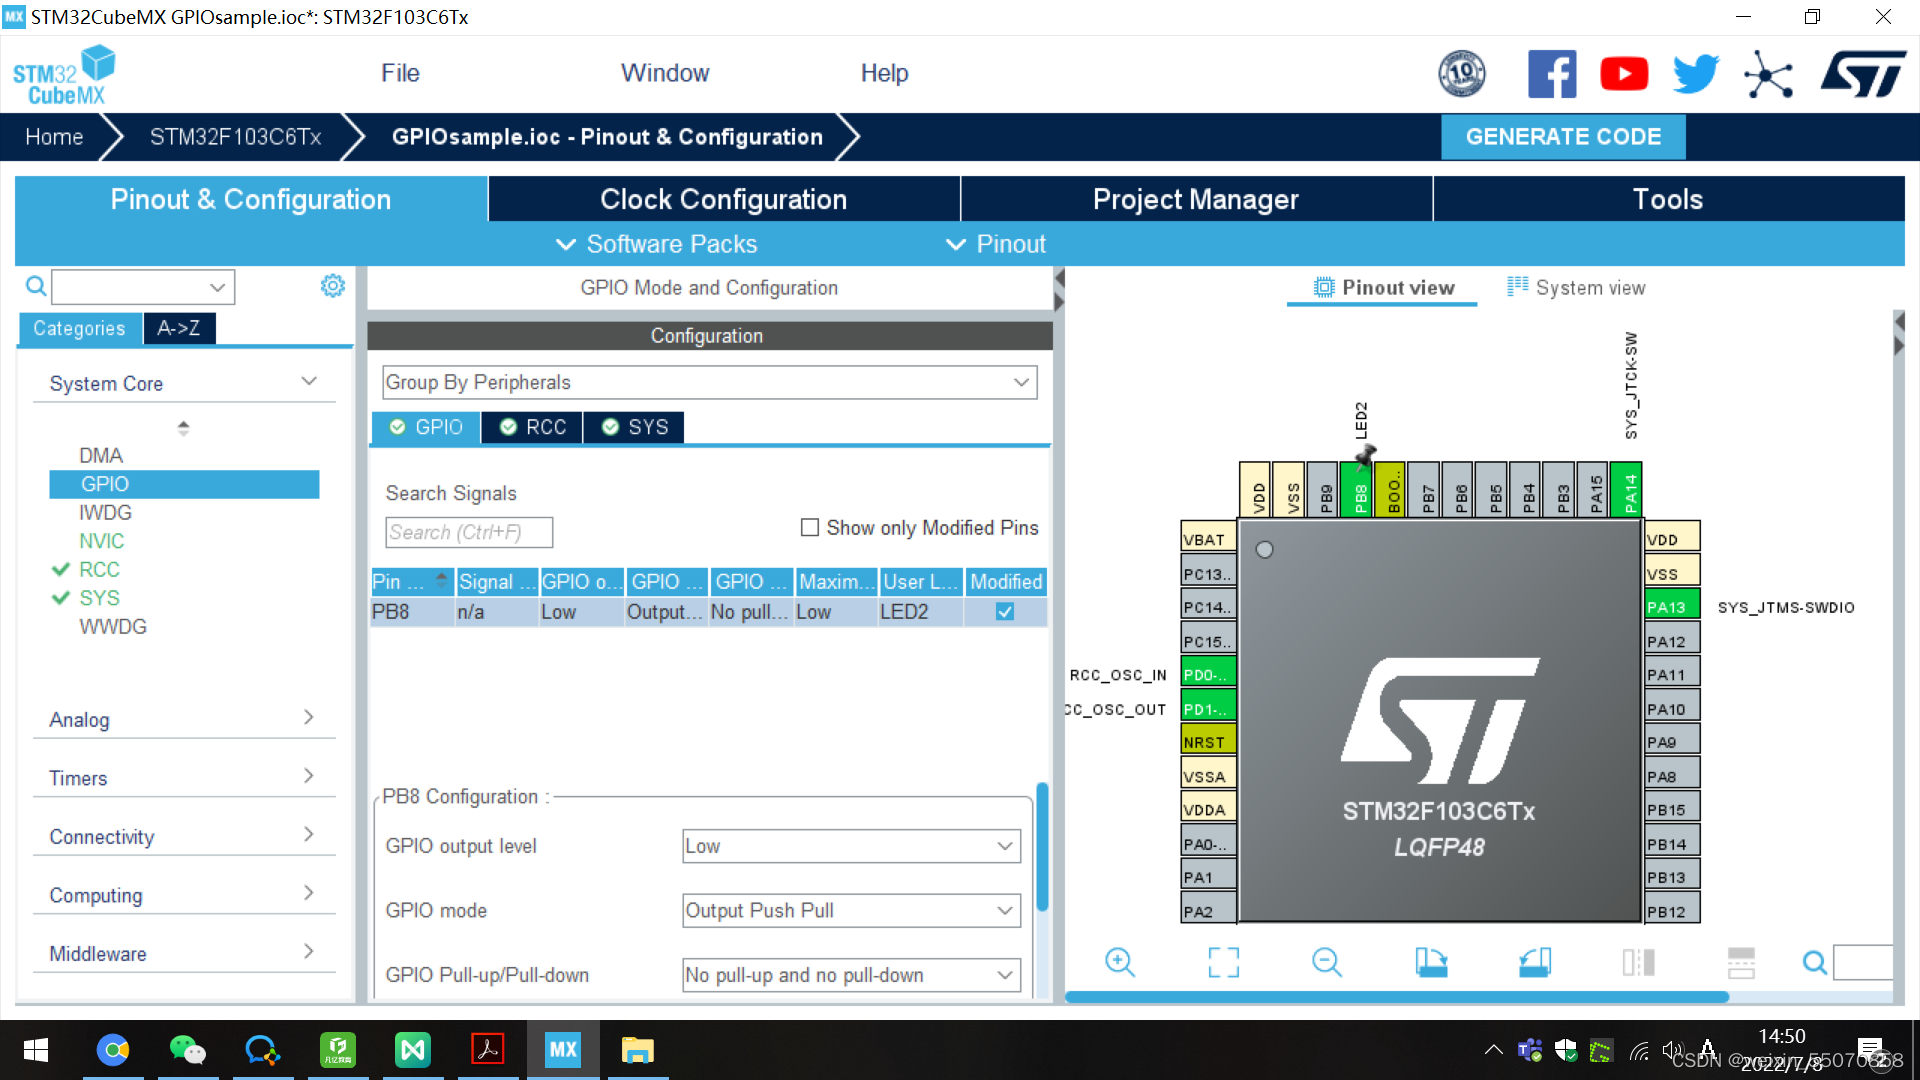Click the Search Signals input field
Screen dimensions: 1920x1080
click(468, 532)
